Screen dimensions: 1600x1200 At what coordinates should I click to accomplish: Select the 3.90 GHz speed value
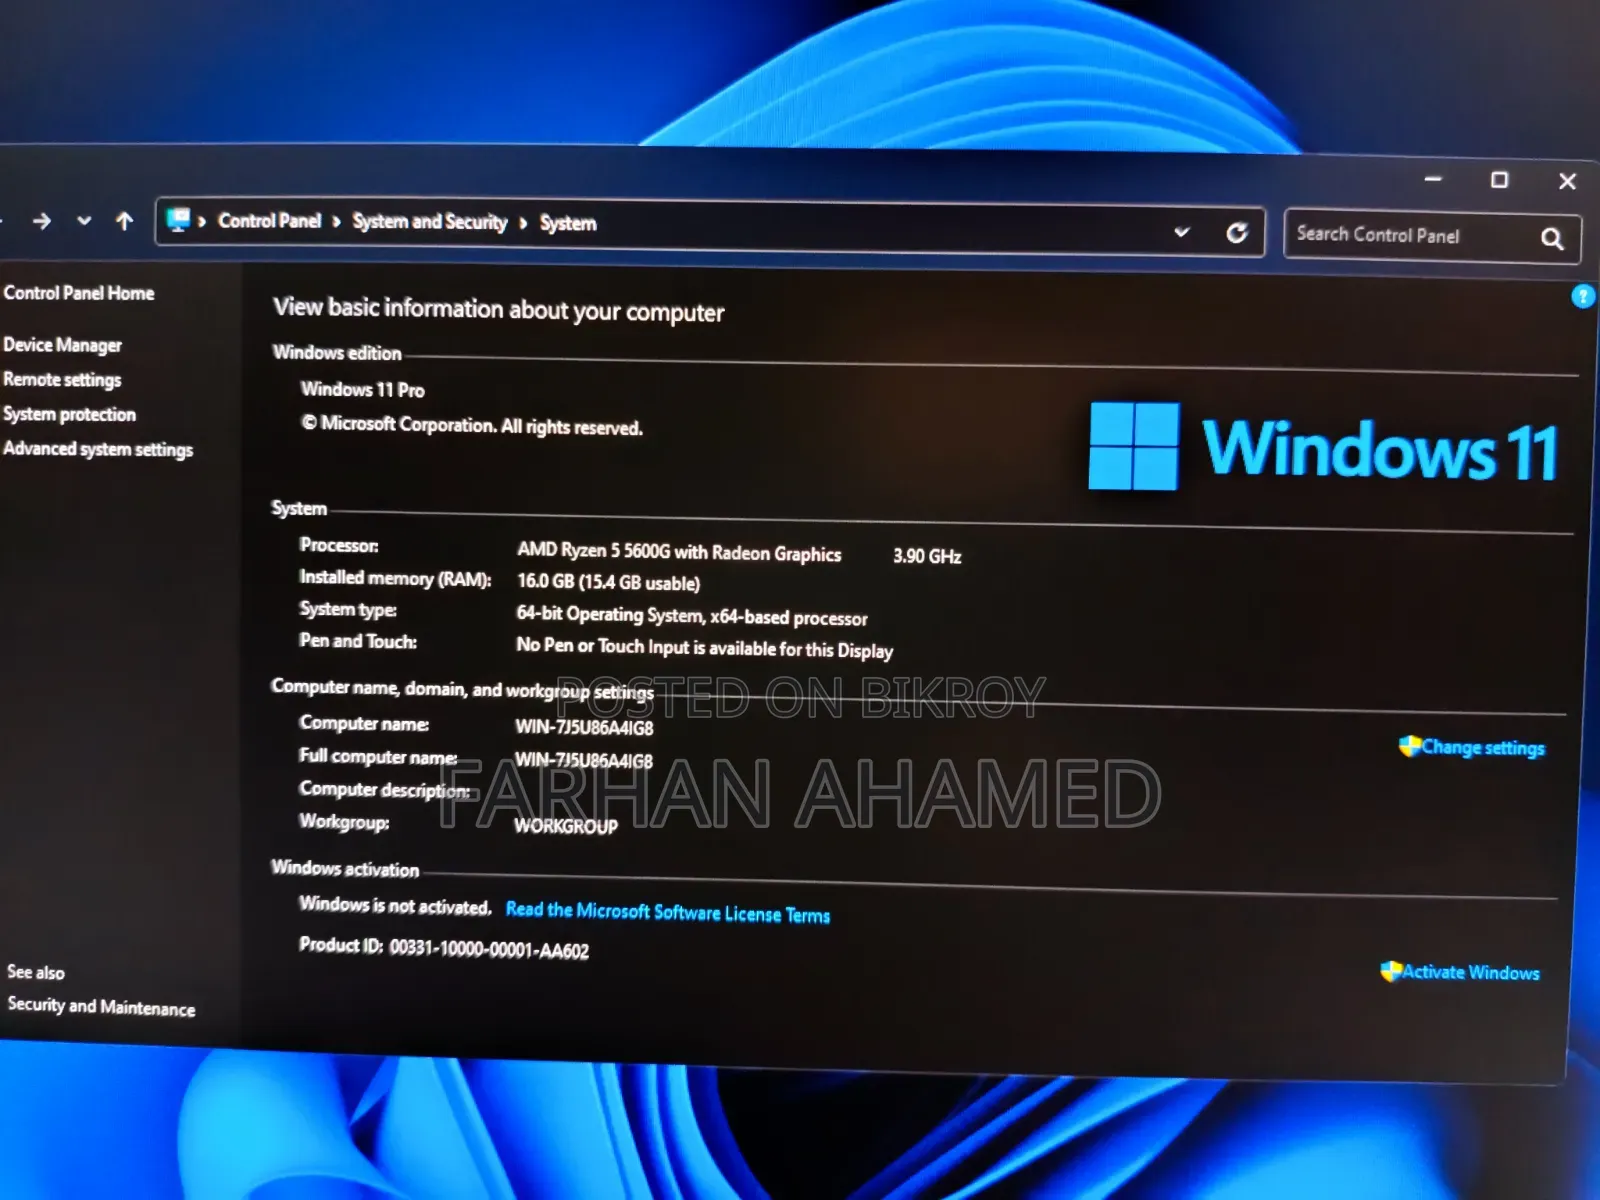927,556
